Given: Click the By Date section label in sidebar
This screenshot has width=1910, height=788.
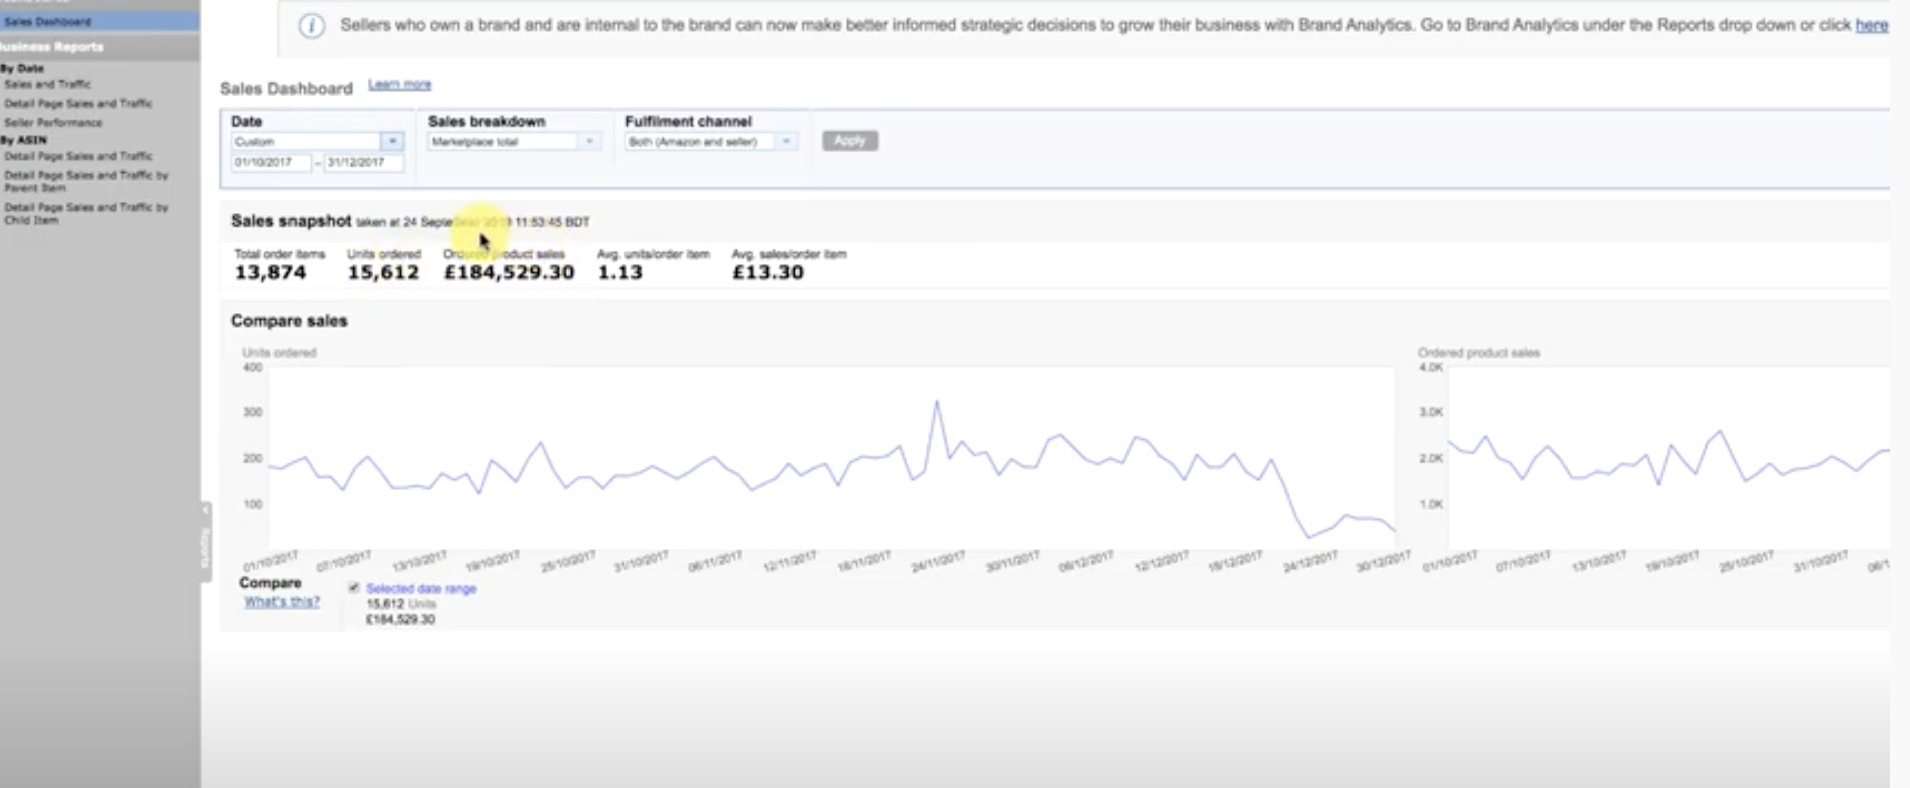Looking at the screenshot, I should coord(22,68).
